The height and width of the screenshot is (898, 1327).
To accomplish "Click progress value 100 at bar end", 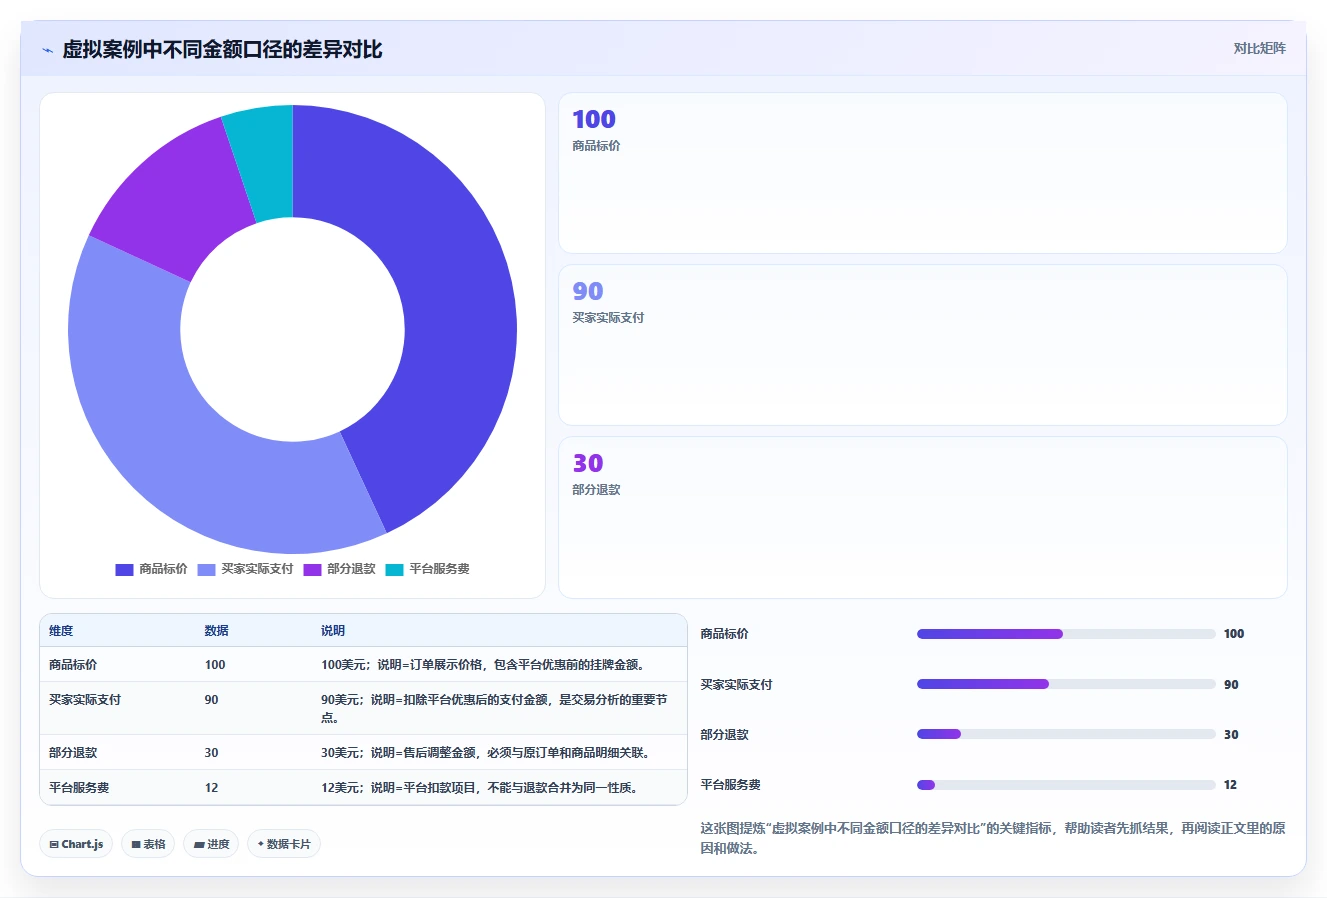I will [x=1234, y=634].
